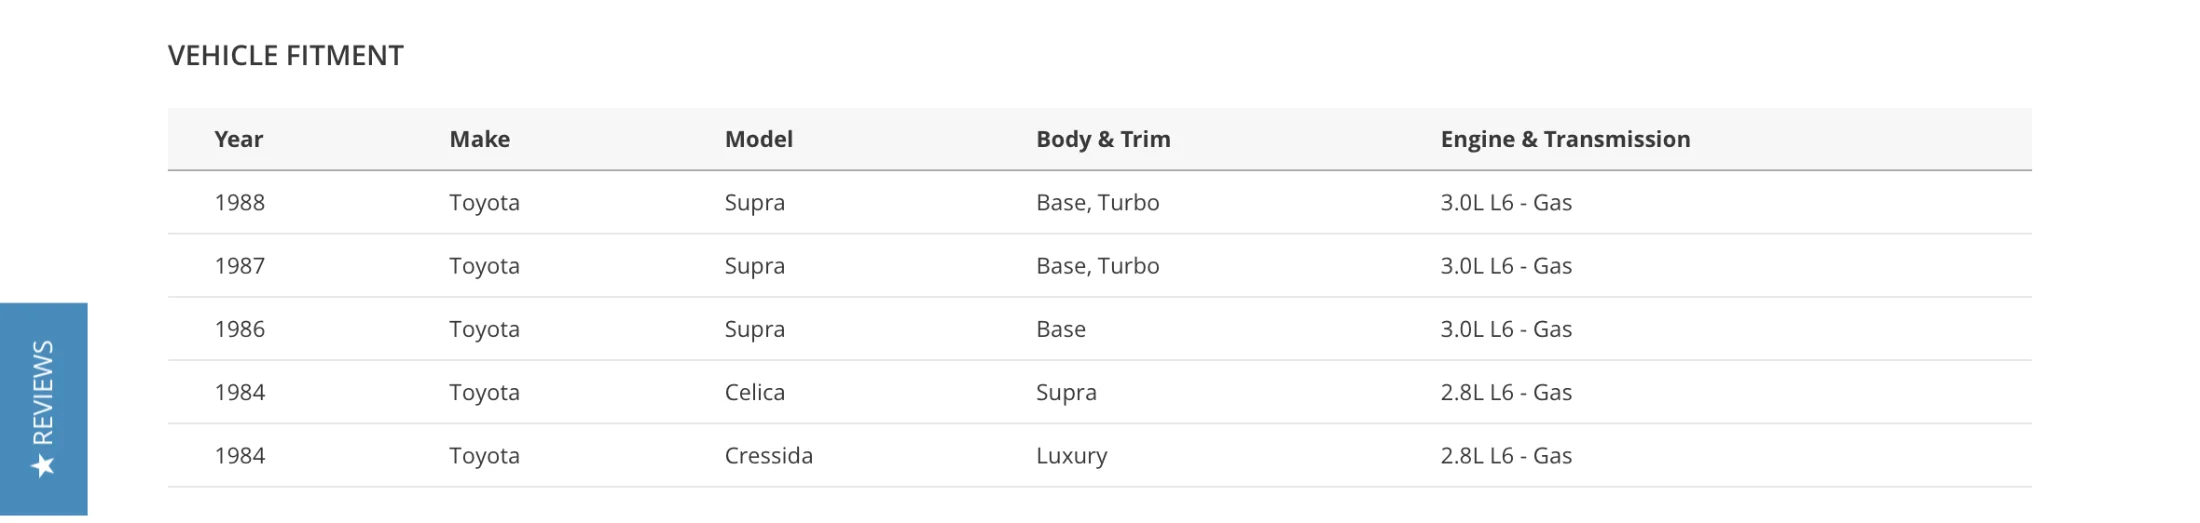The image size is (2200, 523).
Task: Click the Engine & Transmission column header
Action: pos(1564,139)
